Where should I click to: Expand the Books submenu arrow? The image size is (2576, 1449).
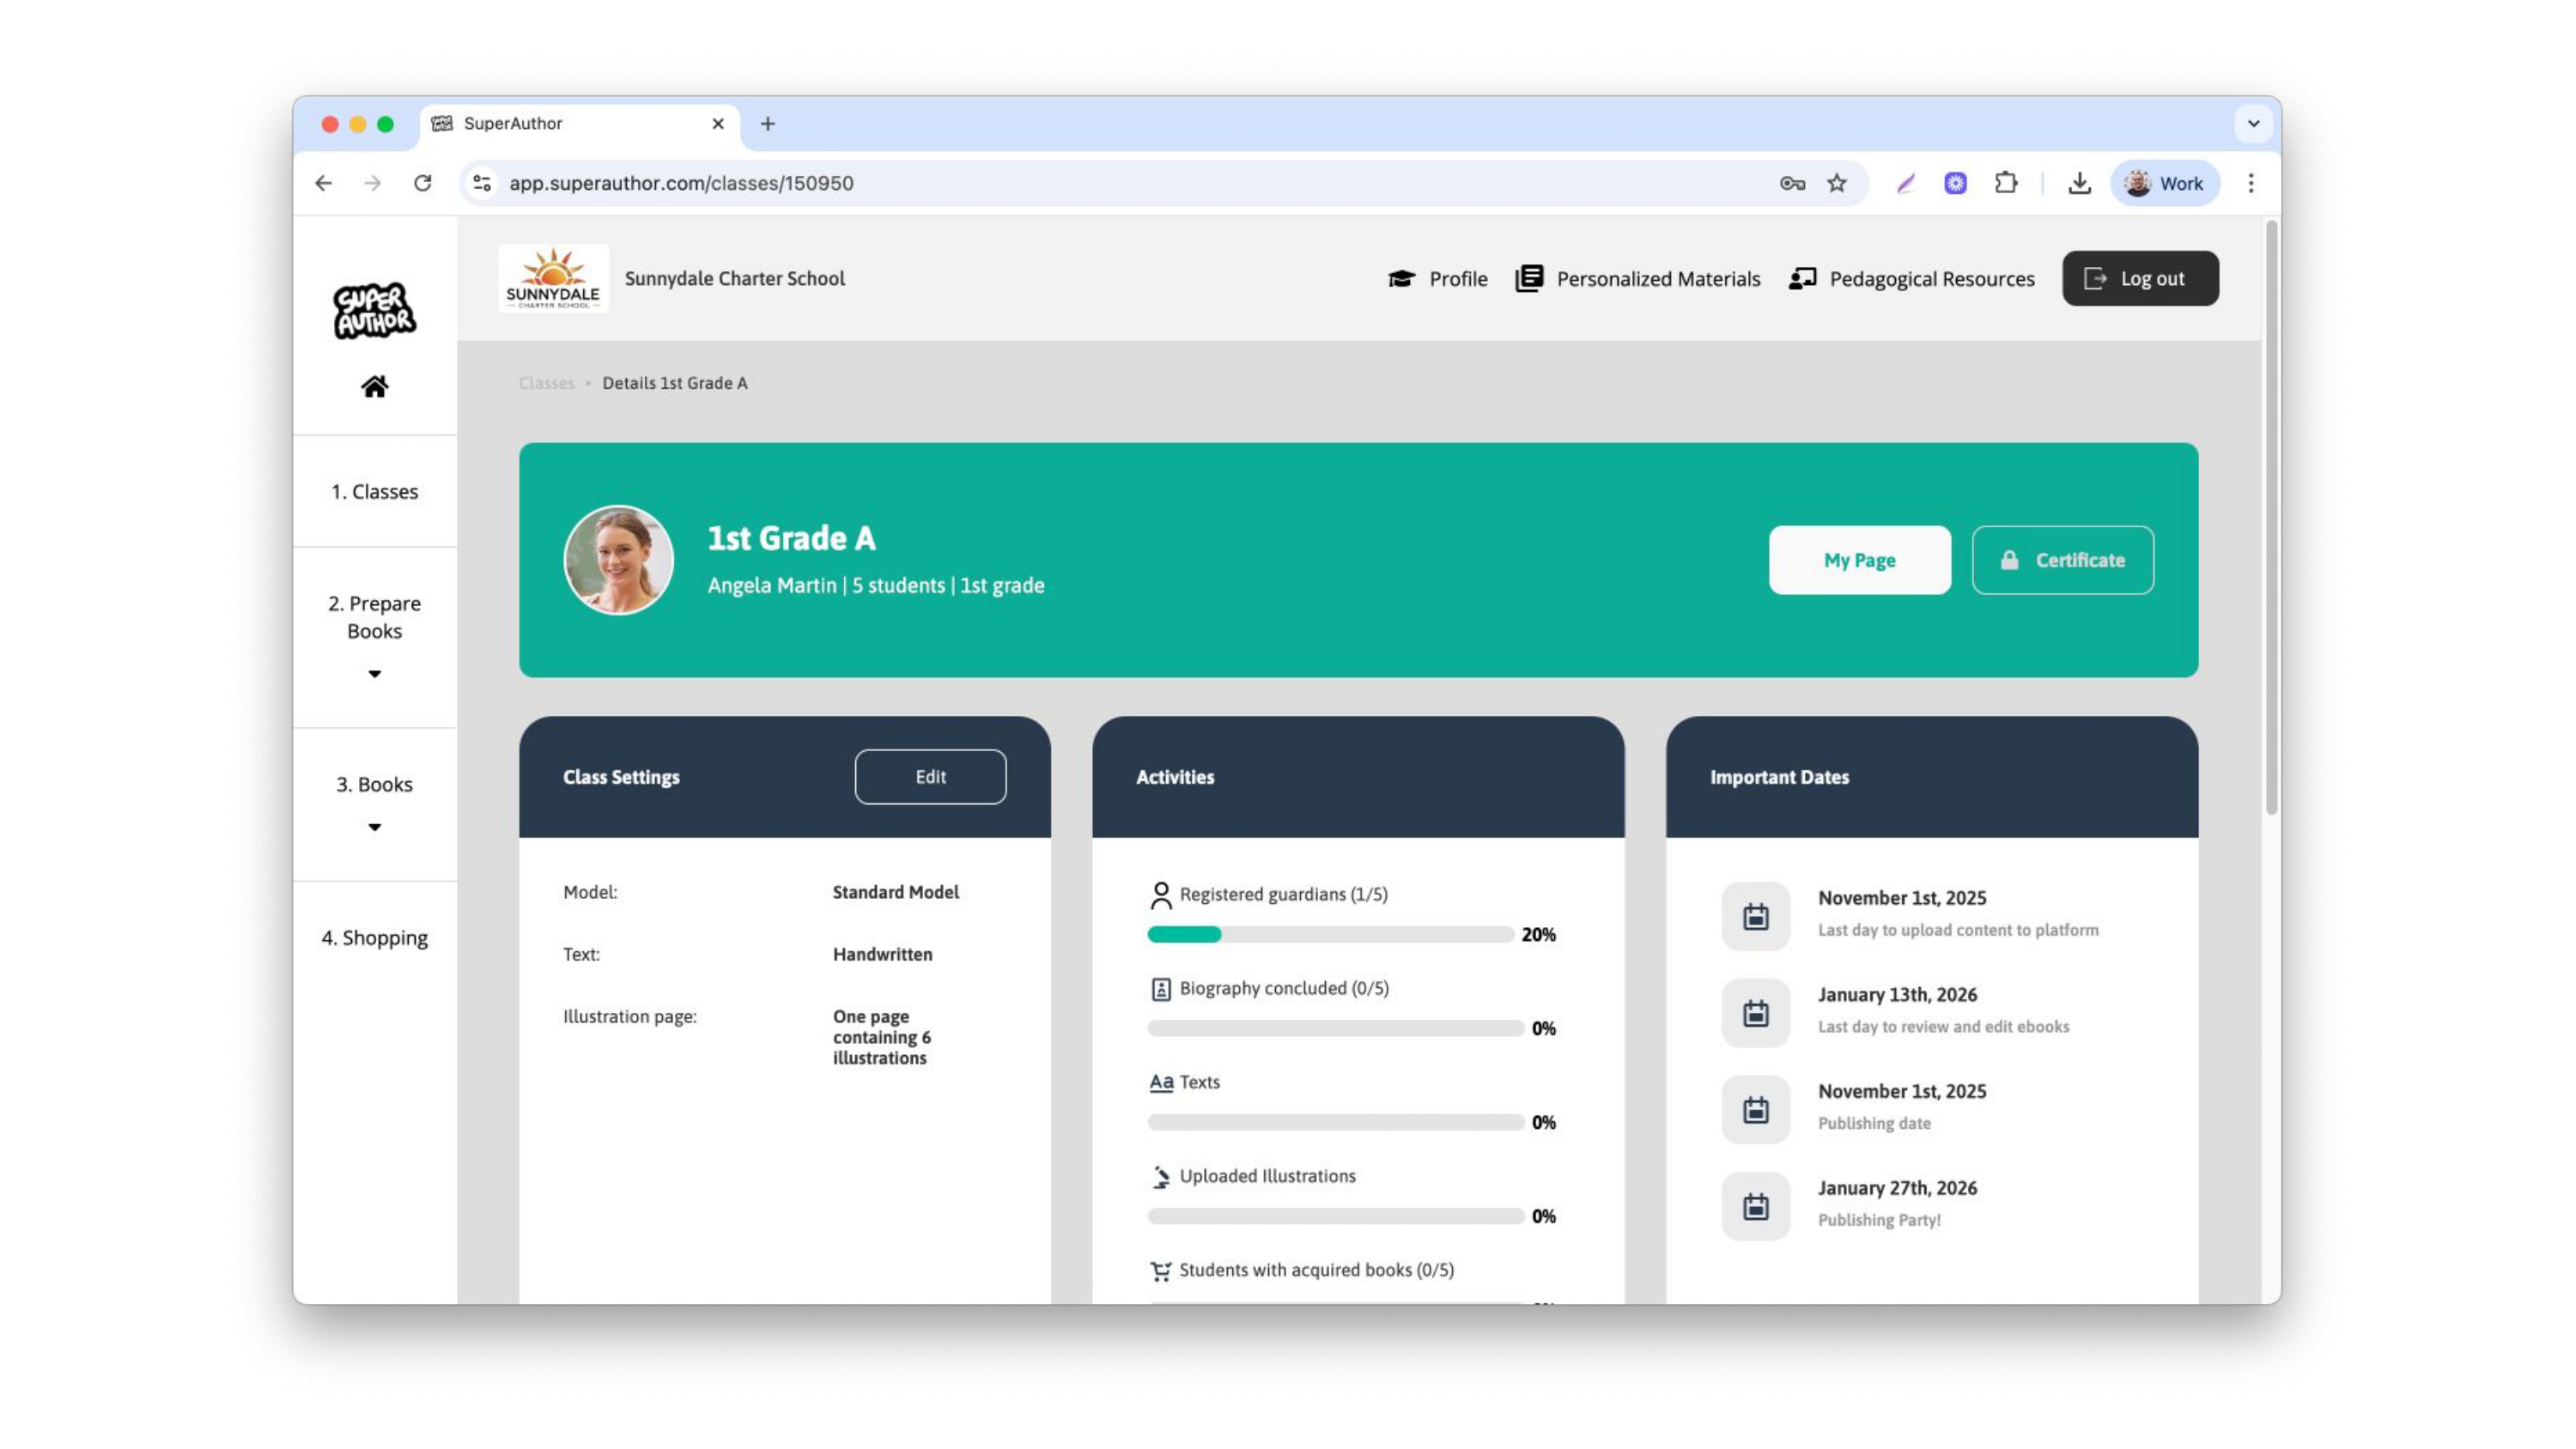coord(374,827)
